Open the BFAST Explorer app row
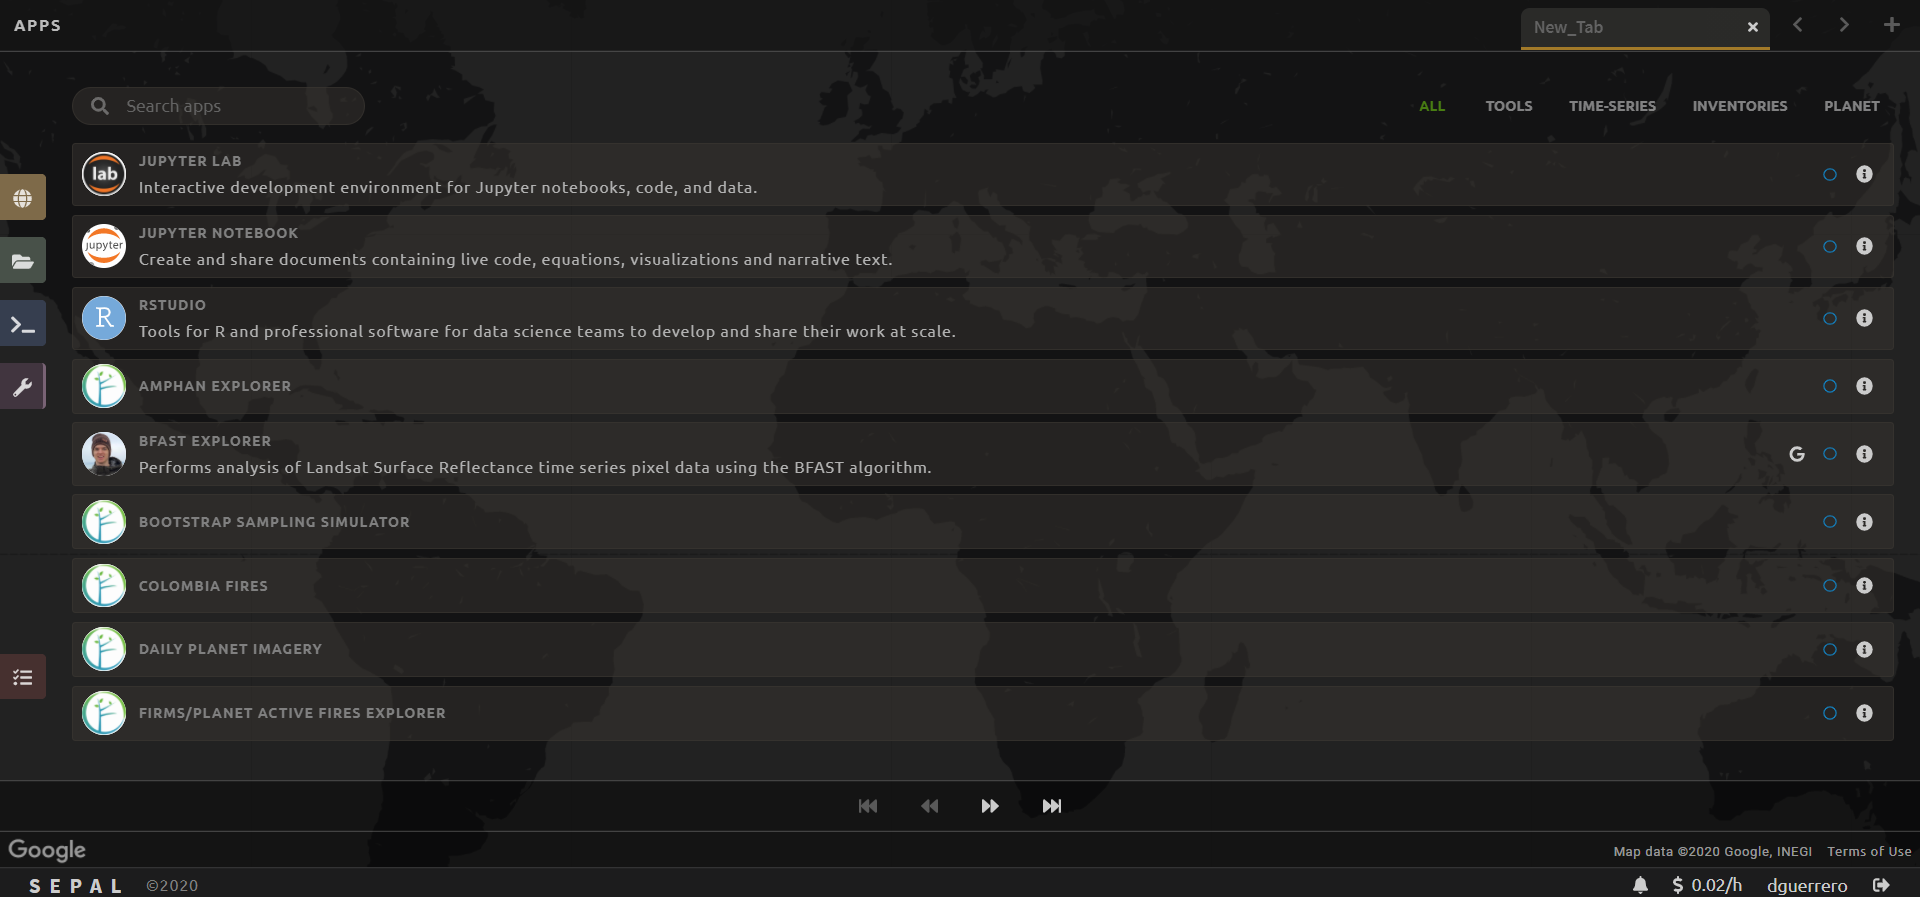The height and width of the screenshot is (897, 1920). click(983, 454)
